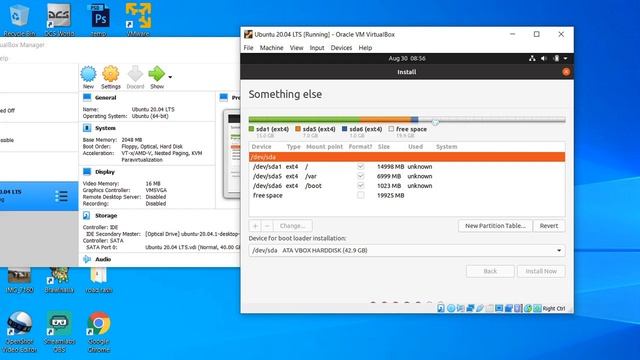Open the VM tools list menu in Manager sidebar
Image resolution: width=640 pixels, height=360 pixels.
tap(62, 196)
